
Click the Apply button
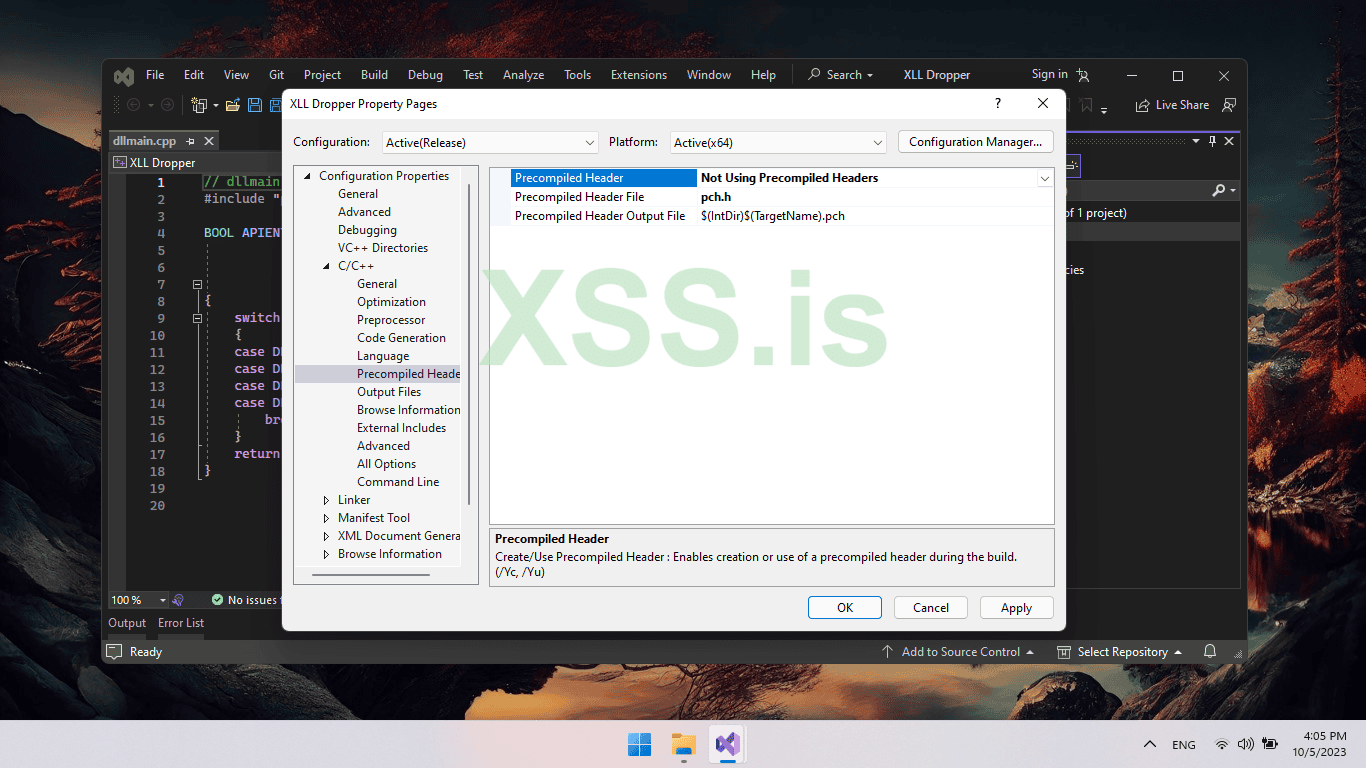pos(1017,607)
